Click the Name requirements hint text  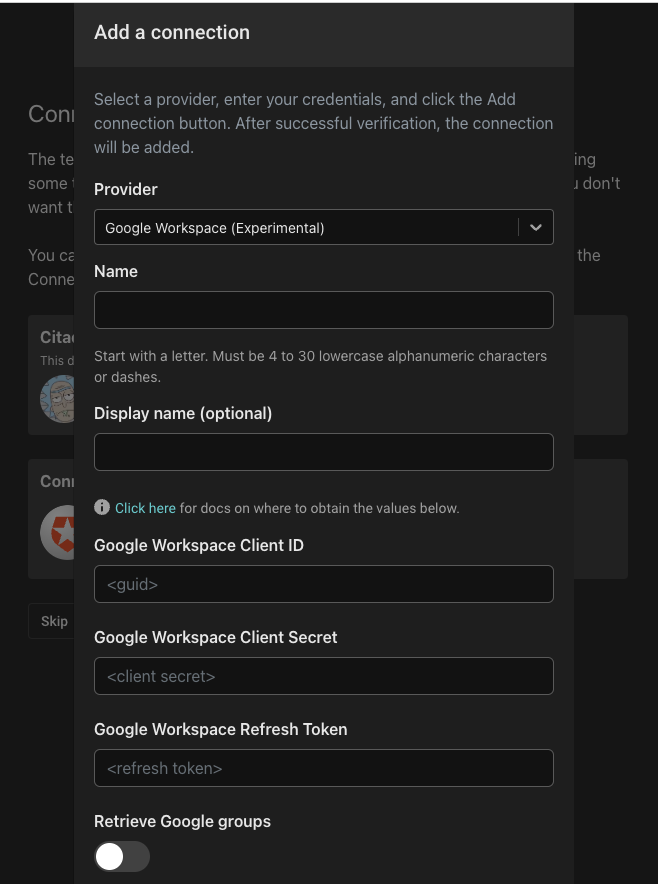pyautogui.click(x=320, y=366)
